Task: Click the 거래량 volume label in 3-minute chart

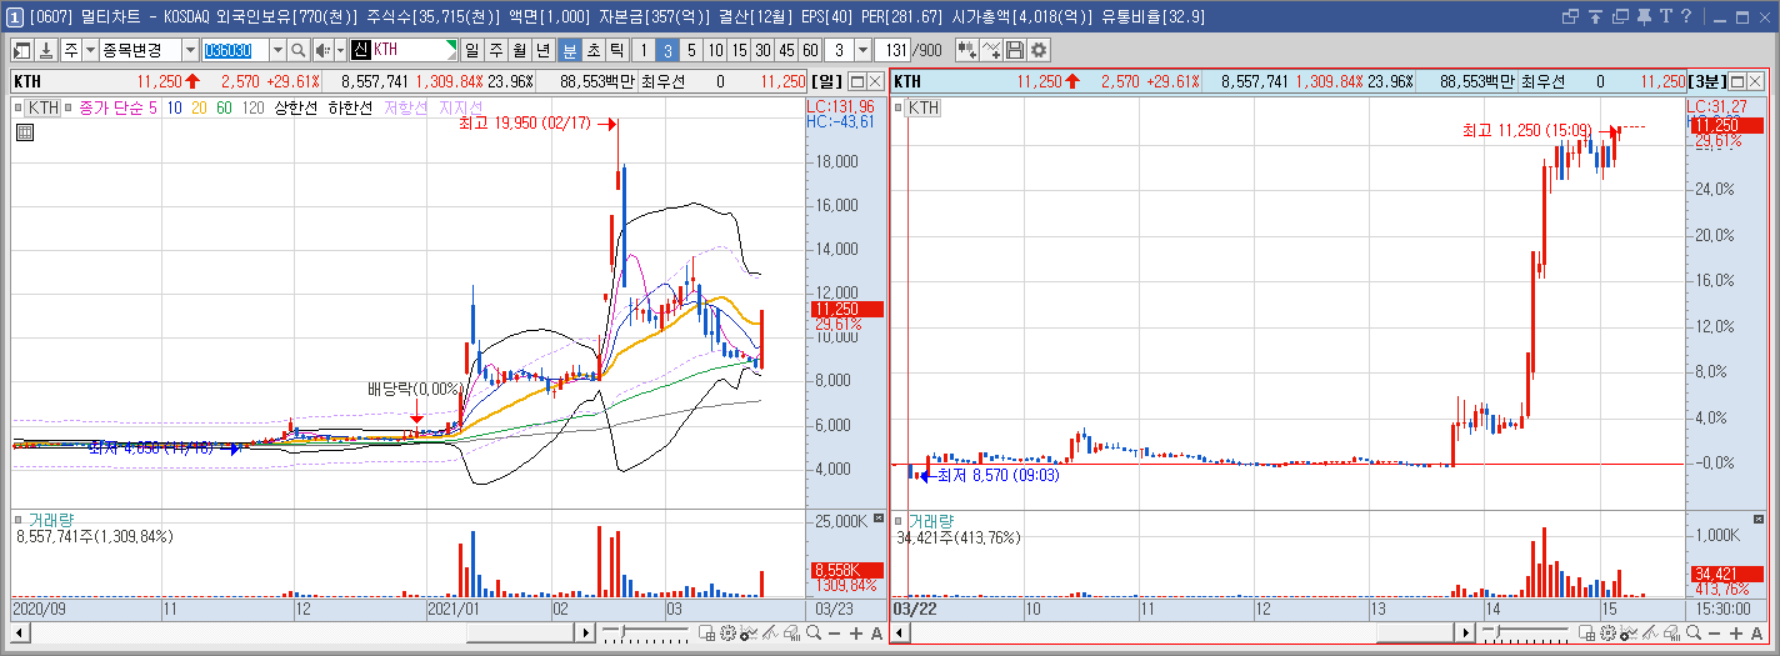Action: [931, 521]
